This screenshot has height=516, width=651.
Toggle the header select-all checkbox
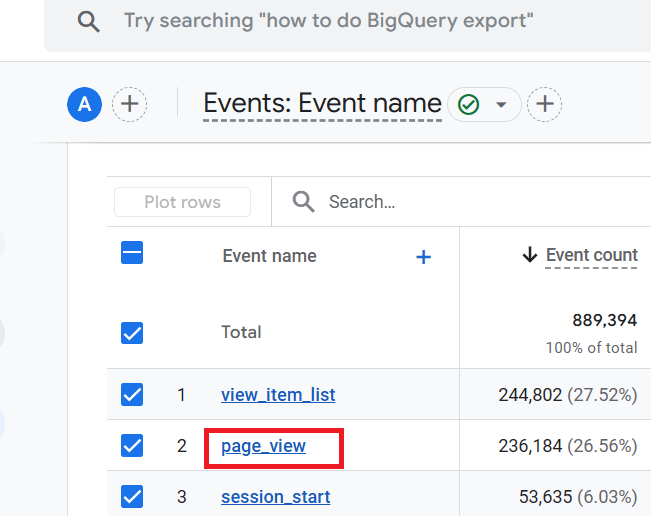pos(132,254)
